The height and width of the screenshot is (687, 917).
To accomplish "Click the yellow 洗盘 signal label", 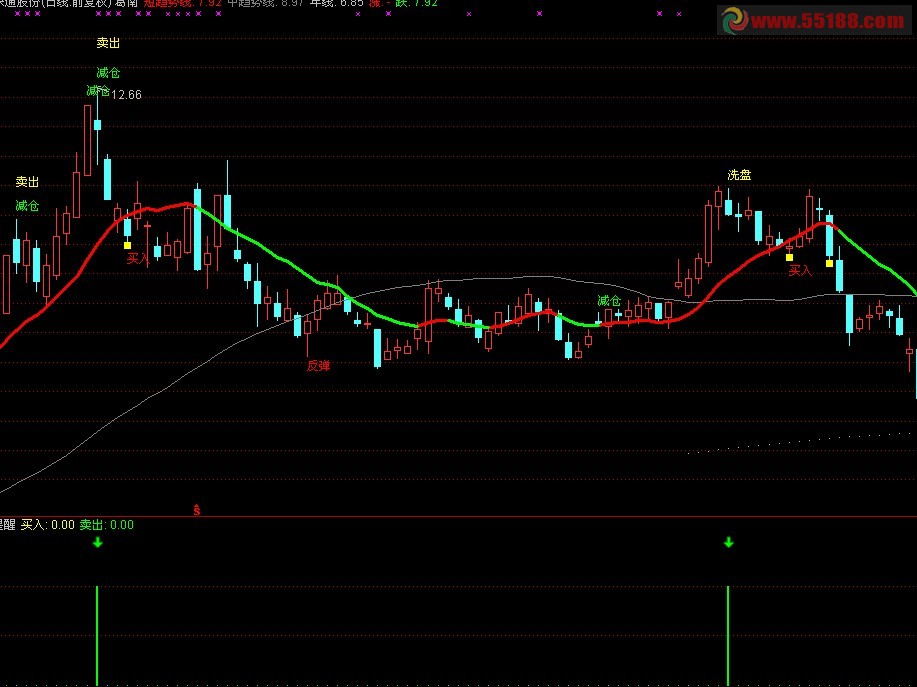I will pyautogui.click(x=739, y=174).
